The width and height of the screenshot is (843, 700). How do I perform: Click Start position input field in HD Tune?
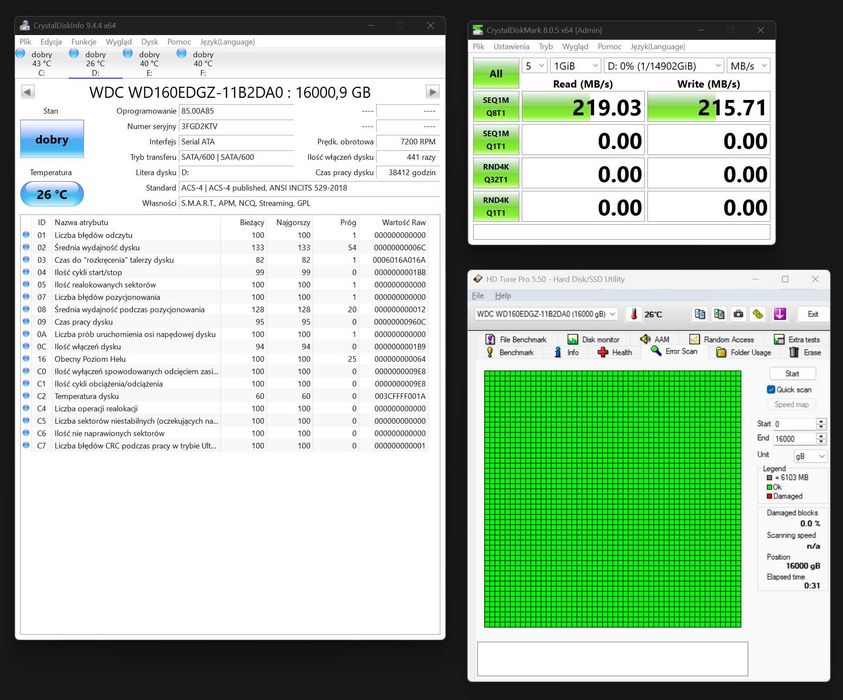coord(795,424)
